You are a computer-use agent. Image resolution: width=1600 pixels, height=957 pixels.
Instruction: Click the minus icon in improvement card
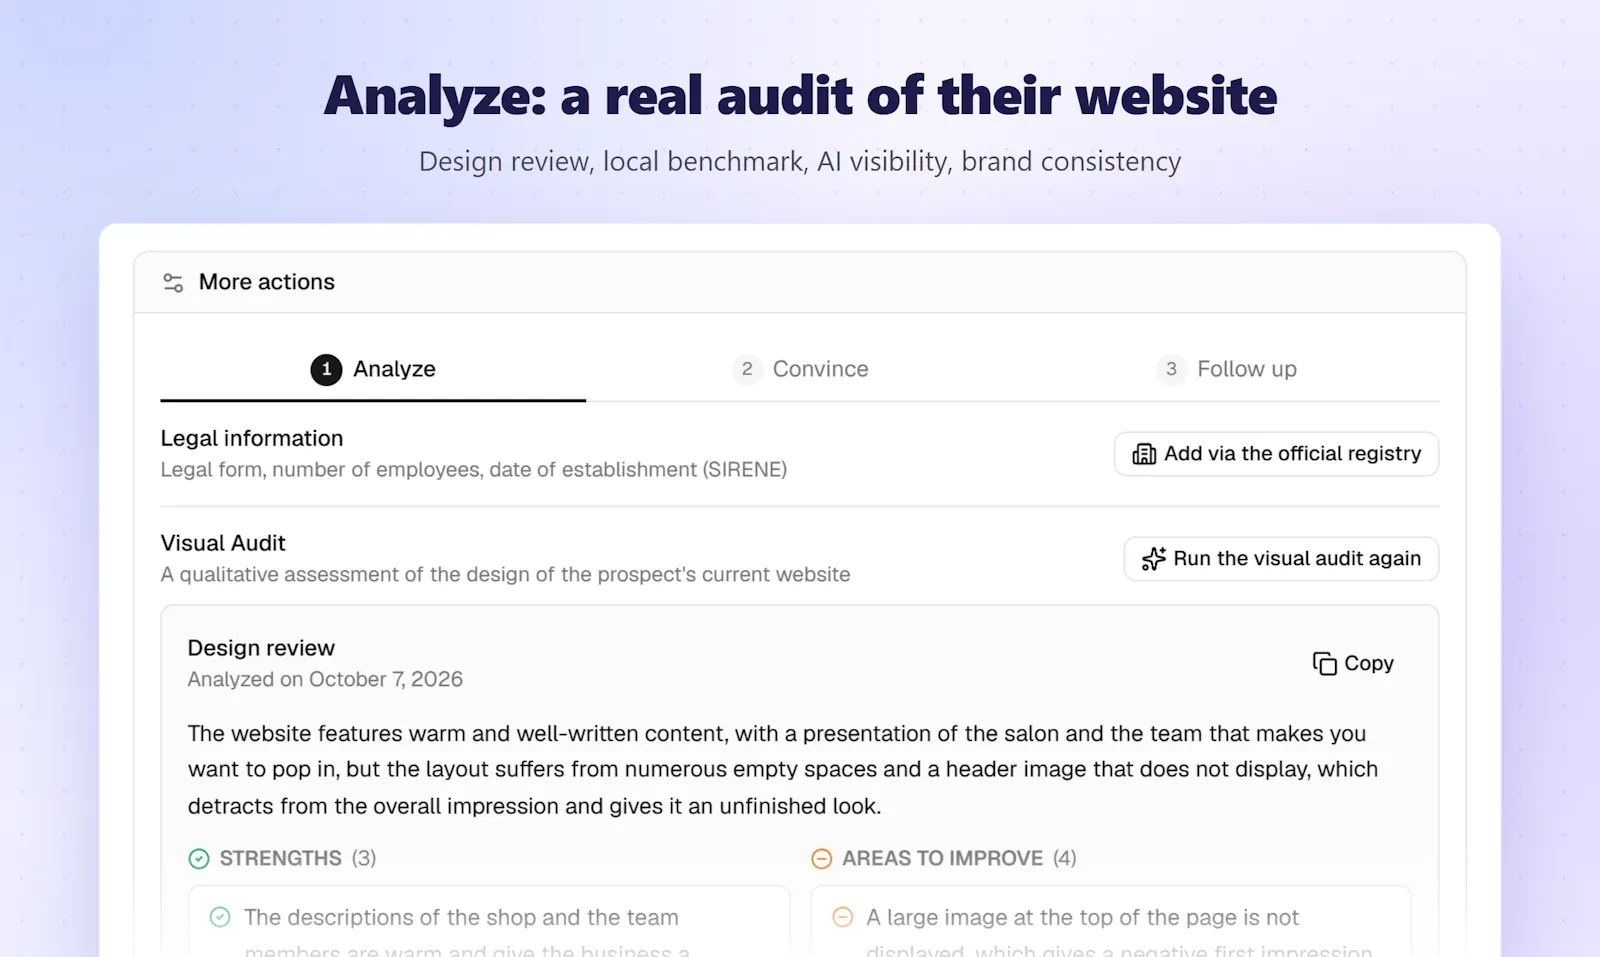[843, 917]
